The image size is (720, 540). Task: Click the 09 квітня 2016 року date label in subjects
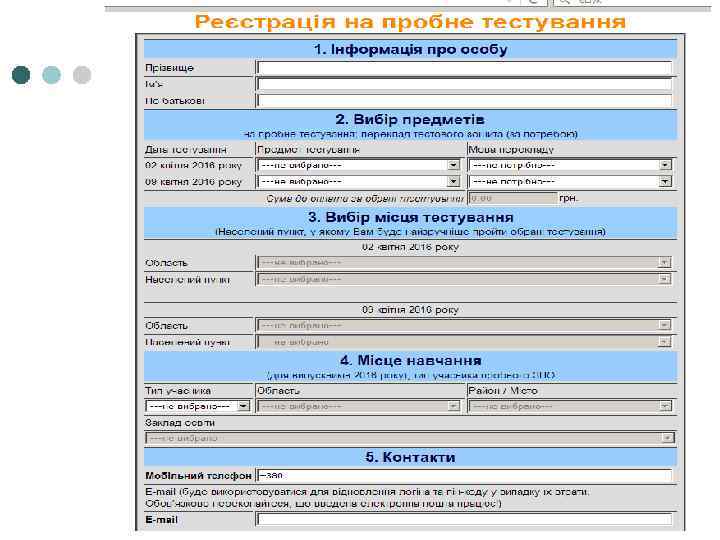coord(193,182)
